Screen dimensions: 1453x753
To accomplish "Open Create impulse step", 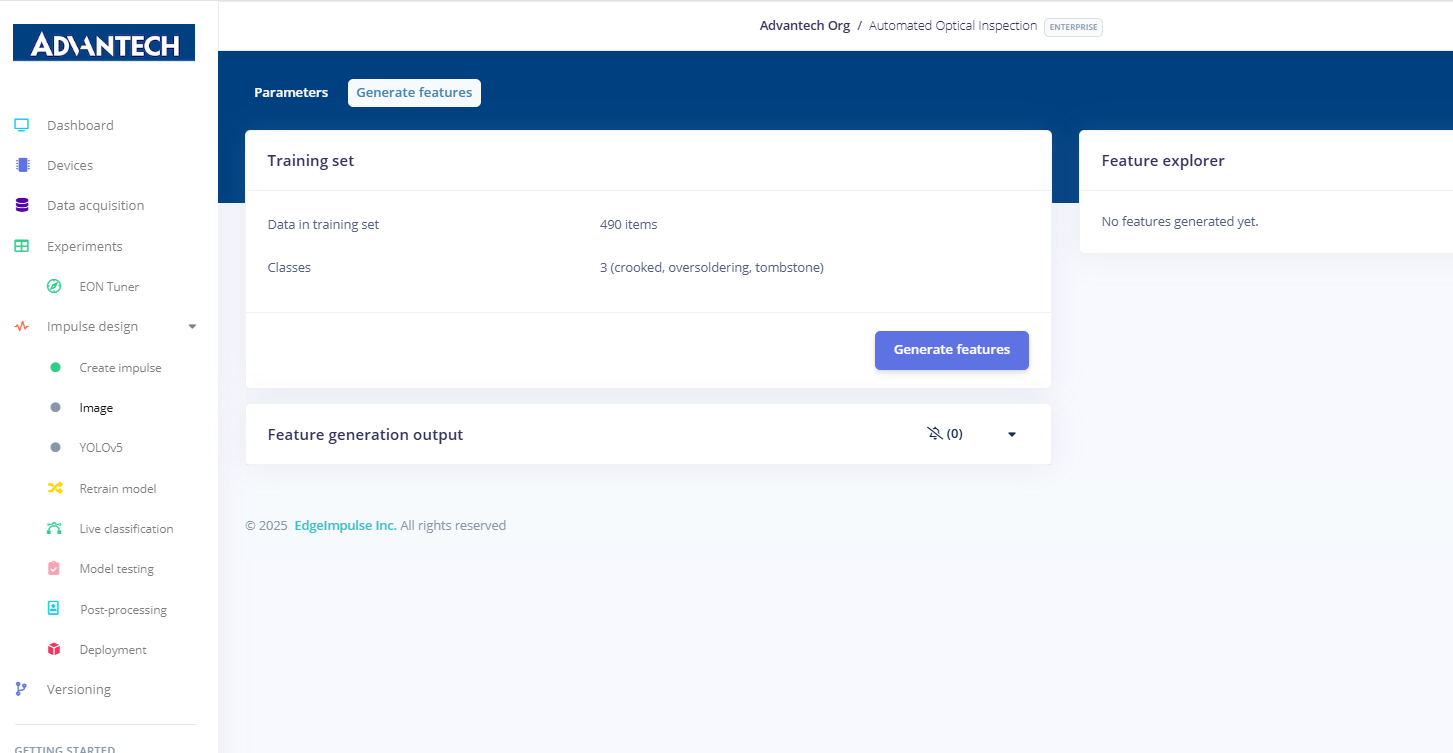I will (x=120, y=367).
